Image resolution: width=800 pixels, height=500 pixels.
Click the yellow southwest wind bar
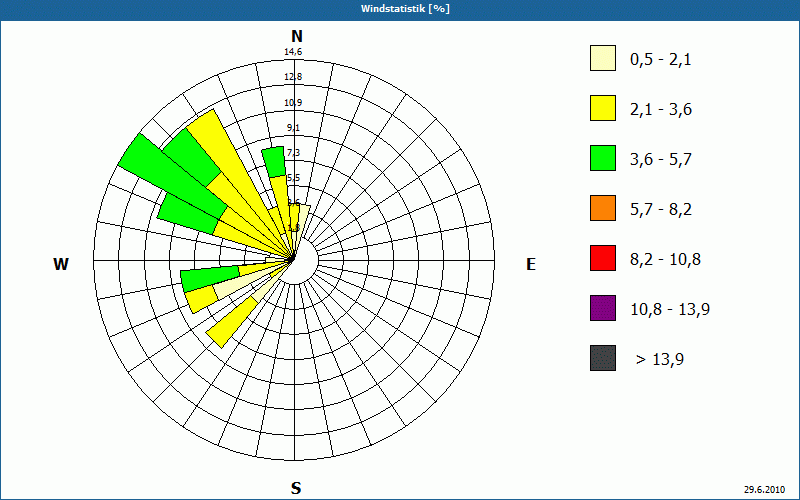232,323
